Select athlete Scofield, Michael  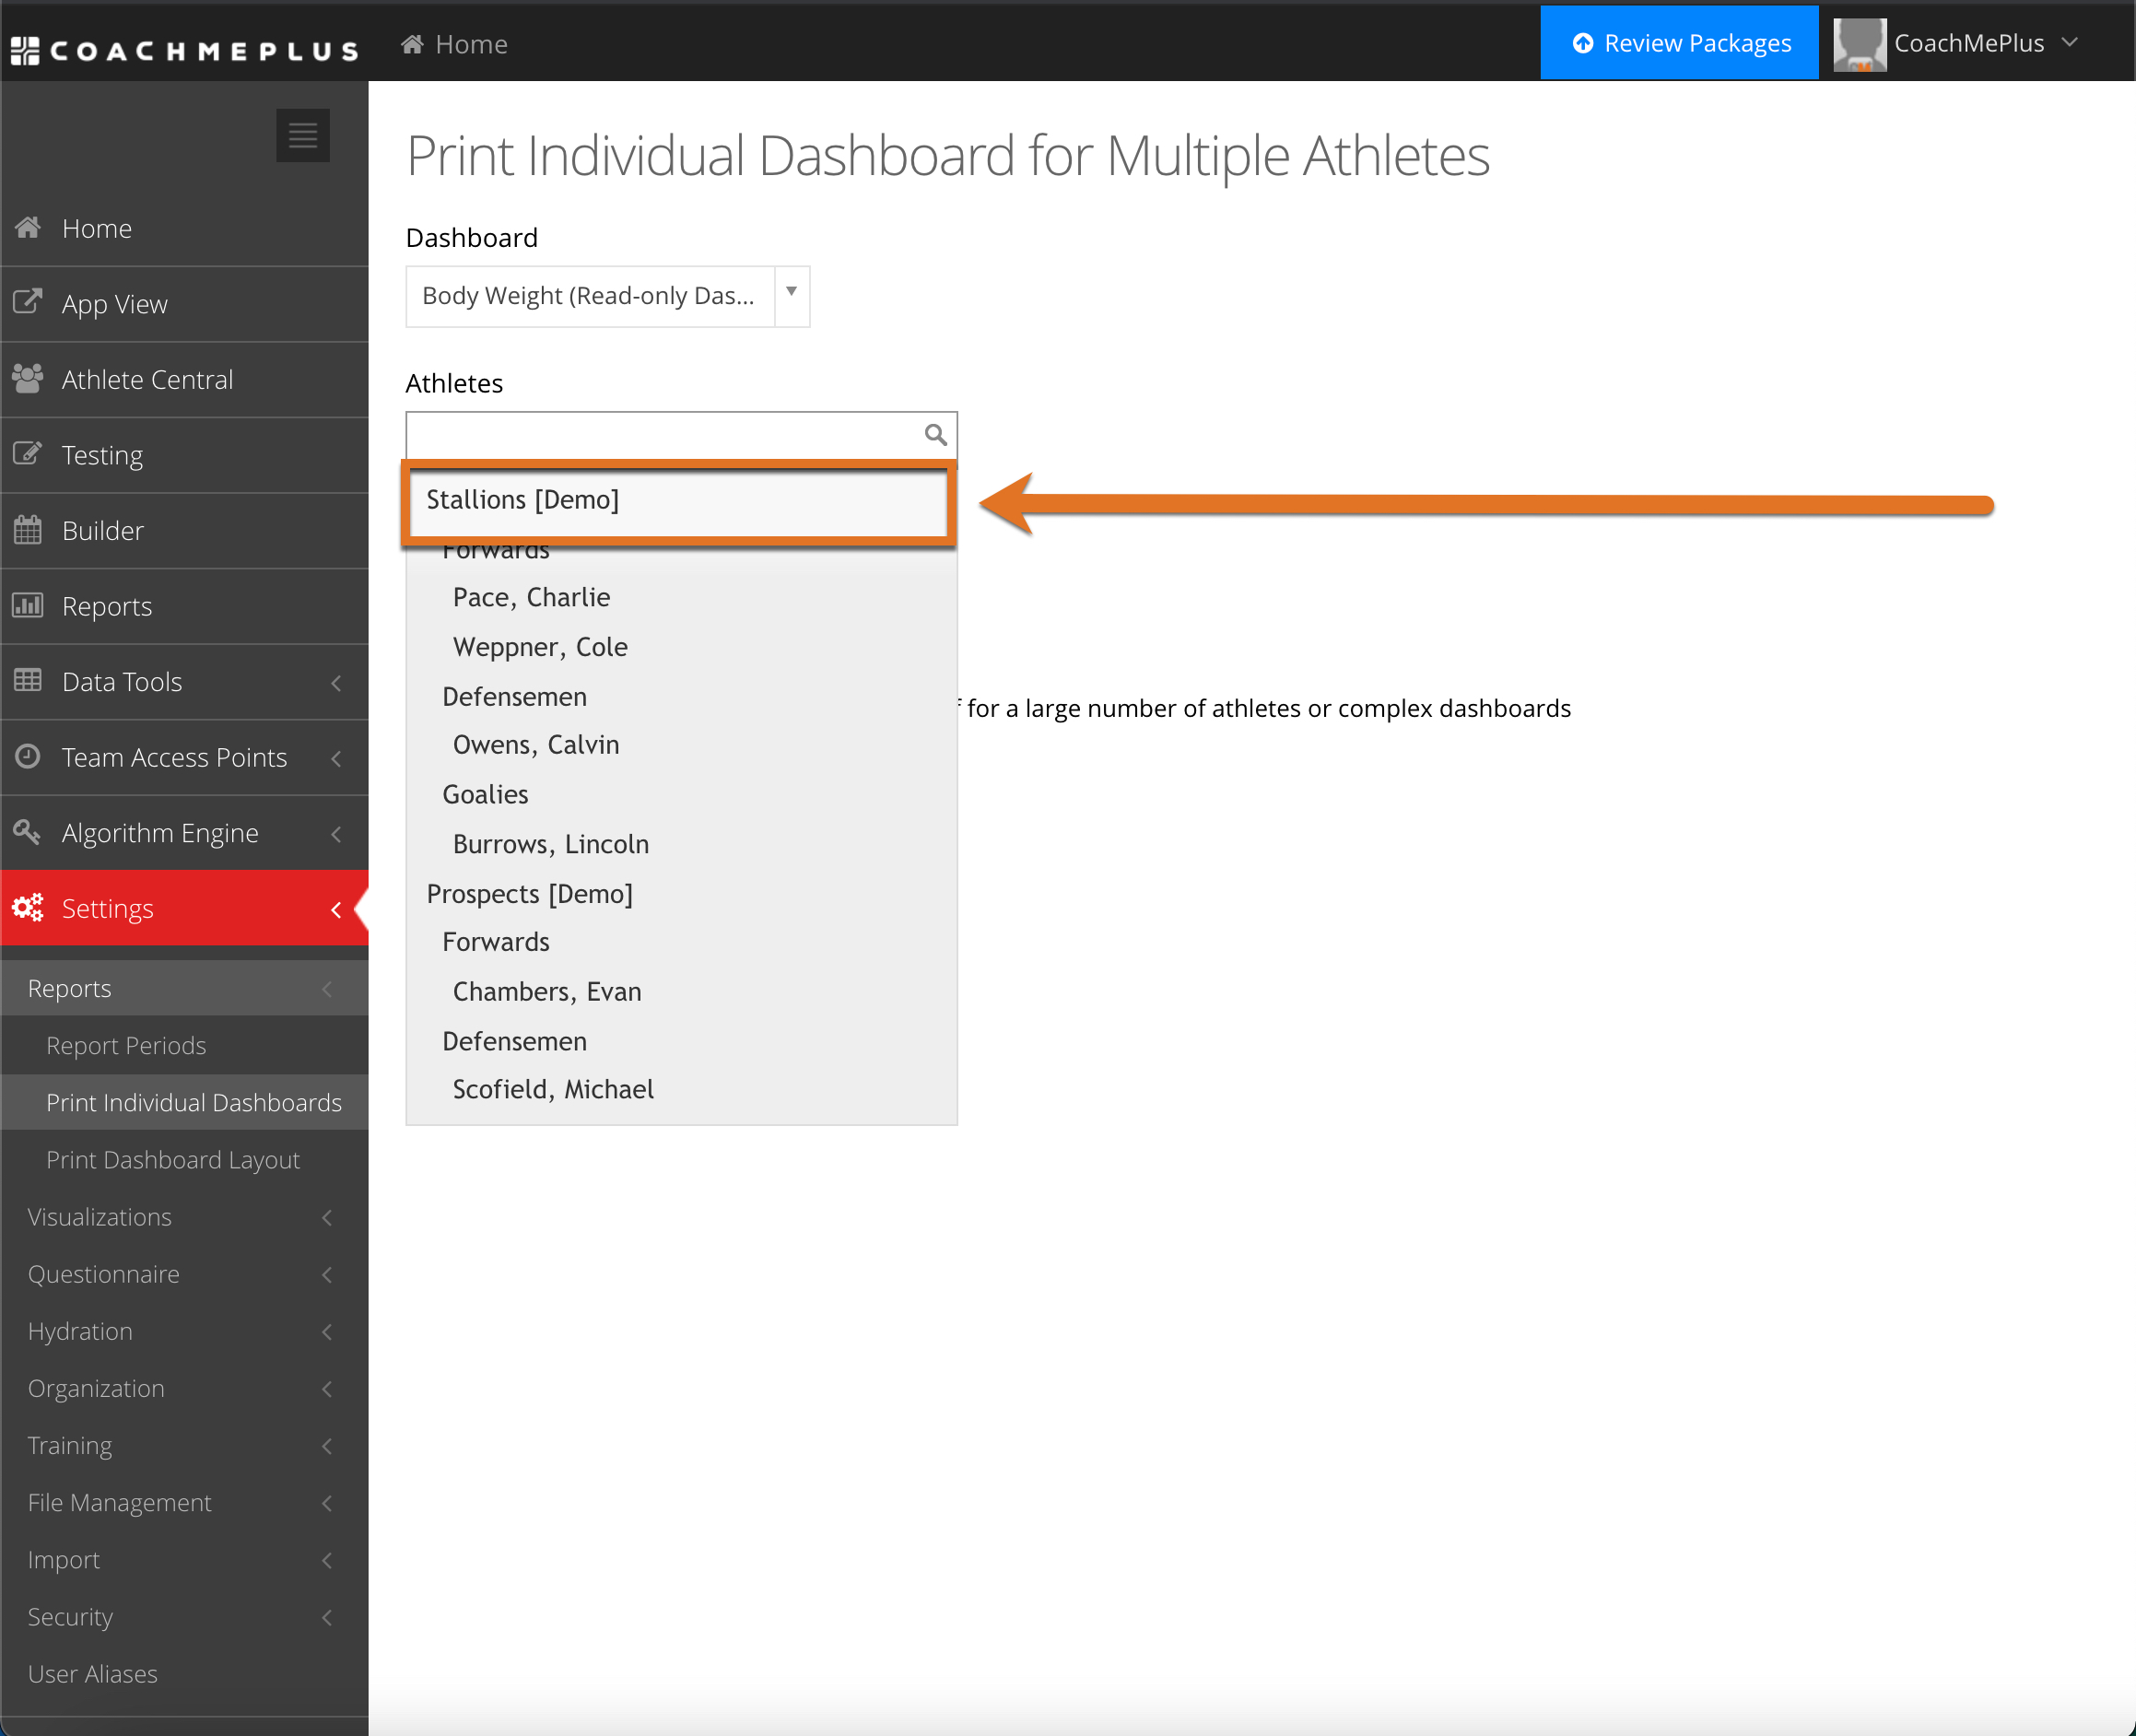point(681,1090)
